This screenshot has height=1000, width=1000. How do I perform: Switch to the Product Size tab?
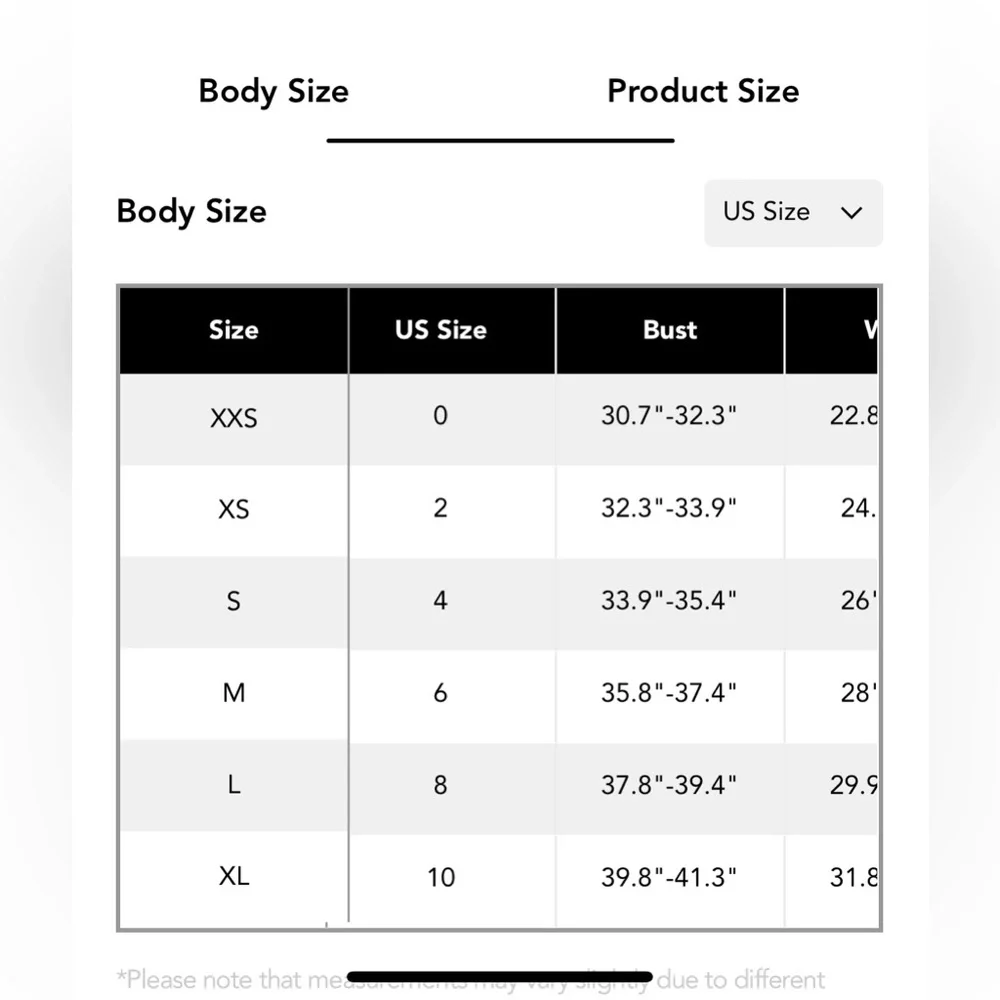click(703, 91)
